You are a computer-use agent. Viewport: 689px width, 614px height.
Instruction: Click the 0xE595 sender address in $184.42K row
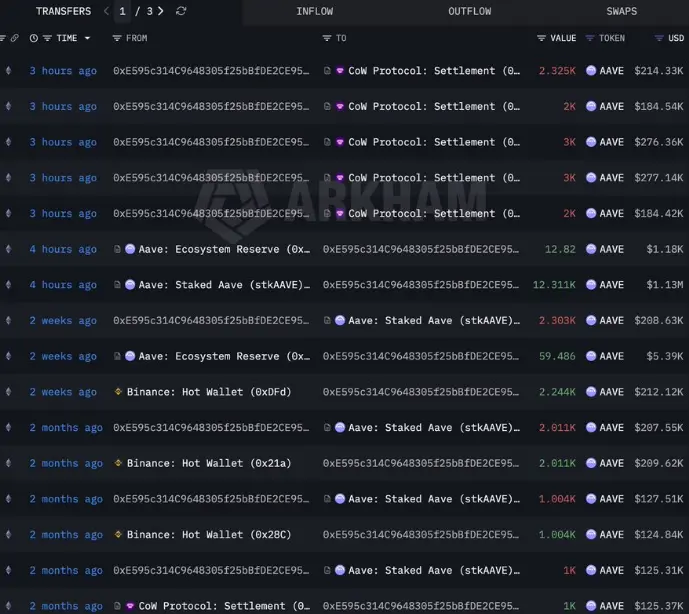211,214
